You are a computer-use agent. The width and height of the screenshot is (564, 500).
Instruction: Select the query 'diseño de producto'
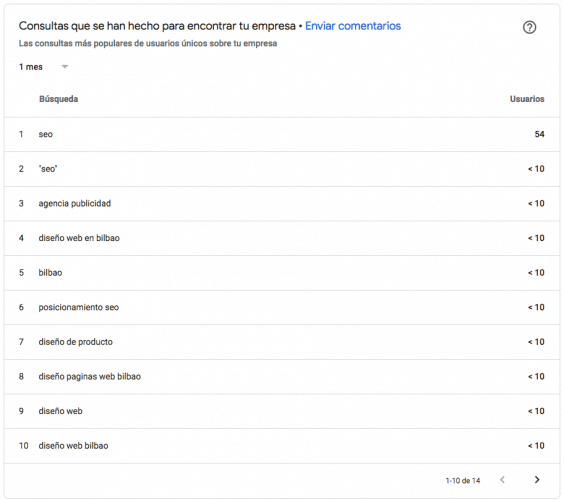click(76, 342)
